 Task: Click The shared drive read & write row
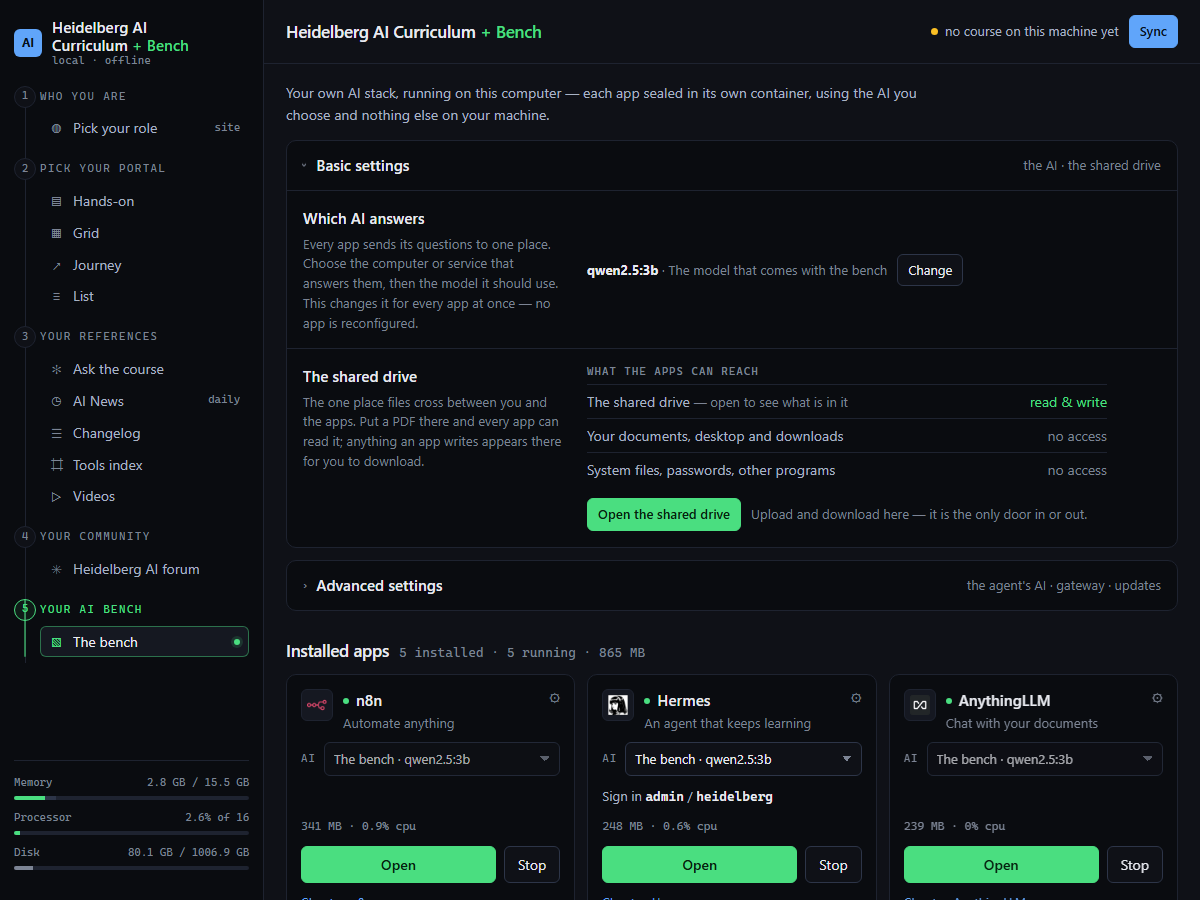(x=847, y=402)
